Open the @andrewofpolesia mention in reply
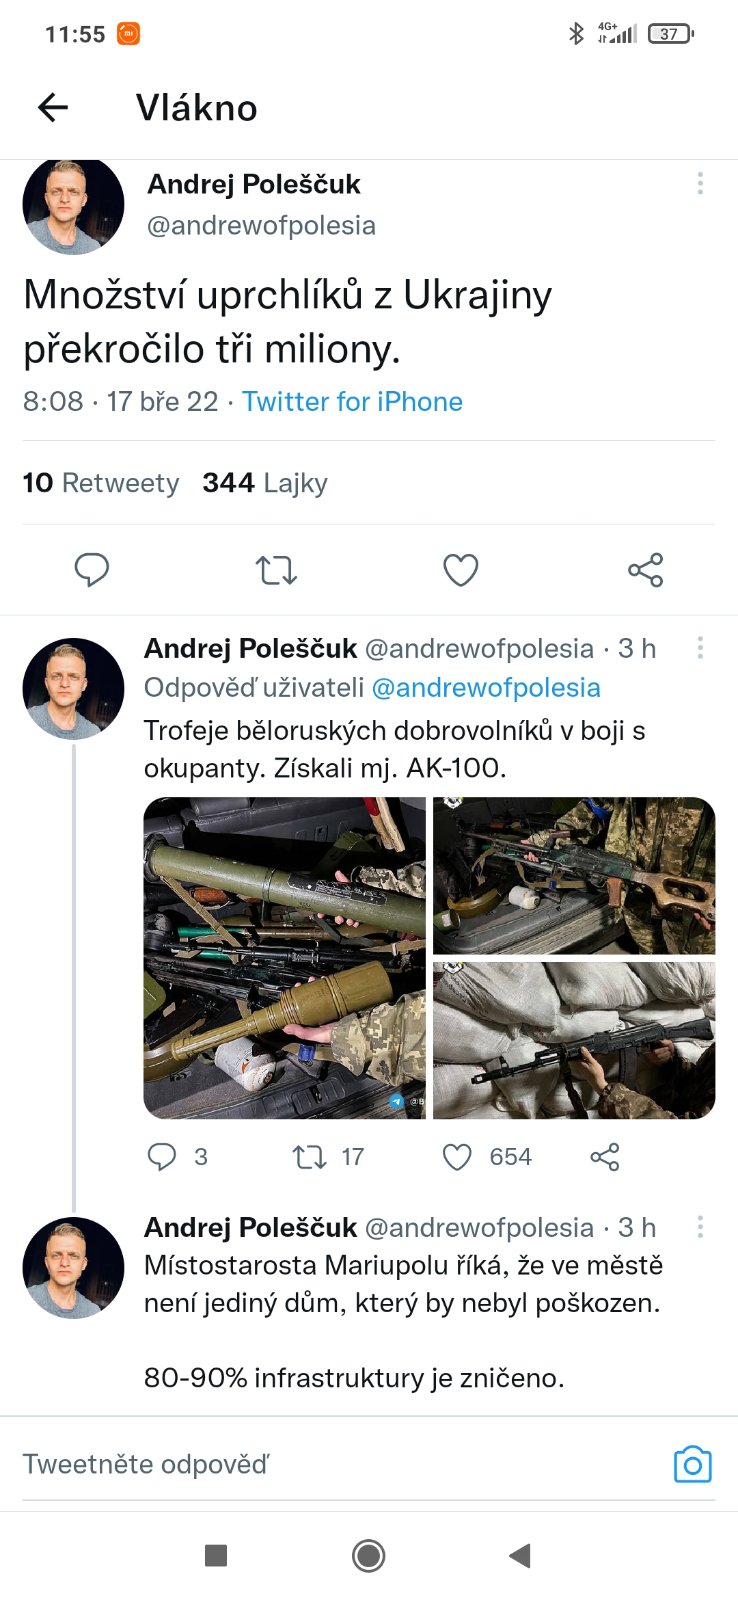The height and width of the screenshot is (1600, 738). click(x=486, y=688)
